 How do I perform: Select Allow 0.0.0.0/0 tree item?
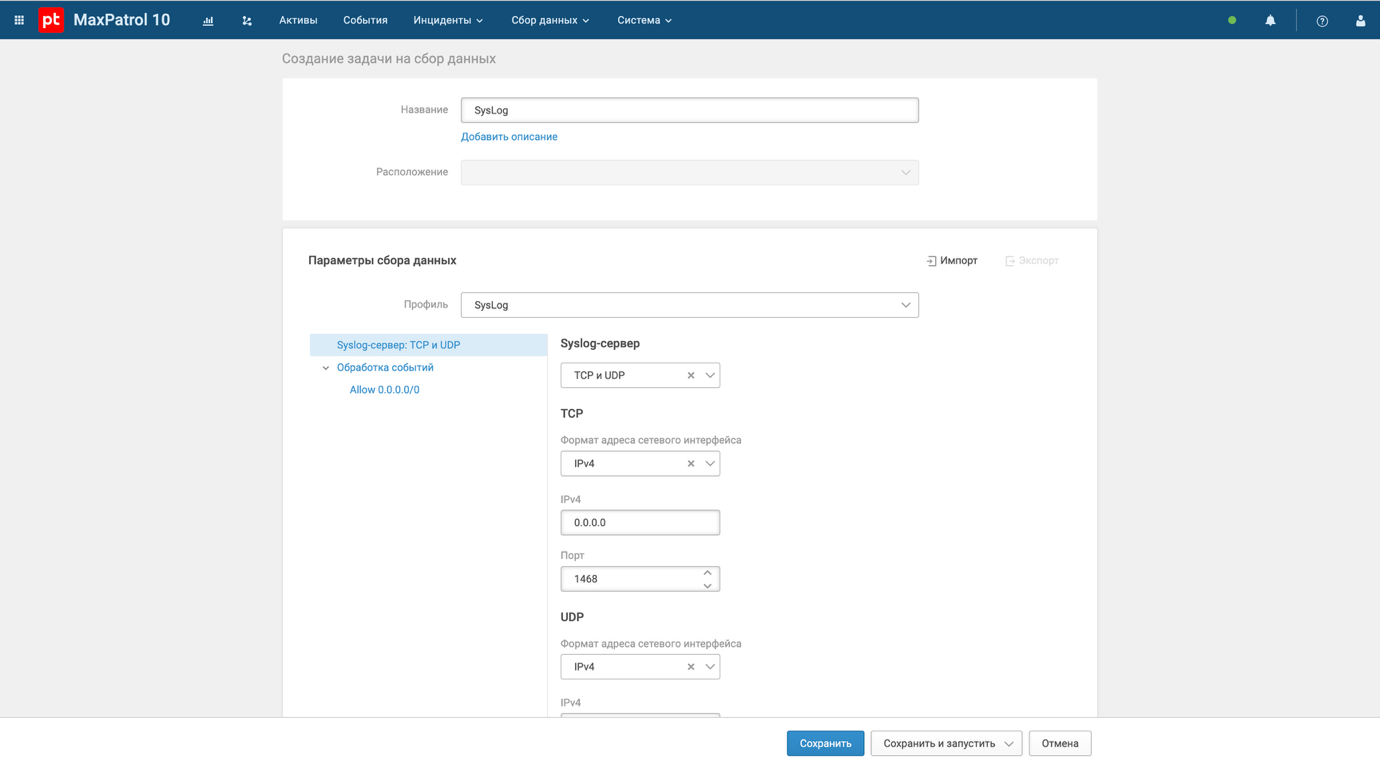(x=384, y=390)
